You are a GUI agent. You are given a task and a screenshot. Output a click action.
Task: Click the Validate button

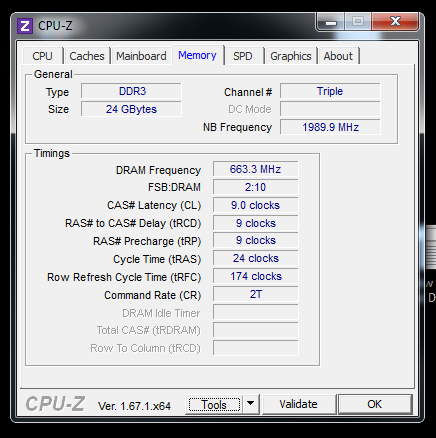click(x=299, y=404)
